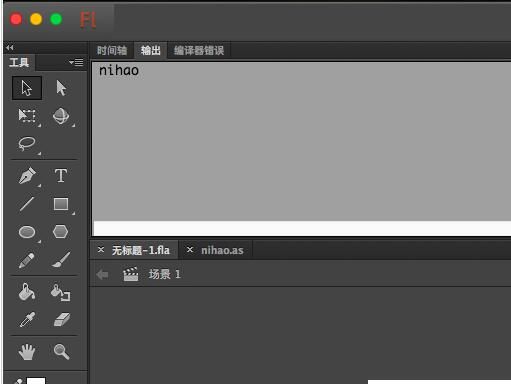Select the Text tool

coord(61,176)
